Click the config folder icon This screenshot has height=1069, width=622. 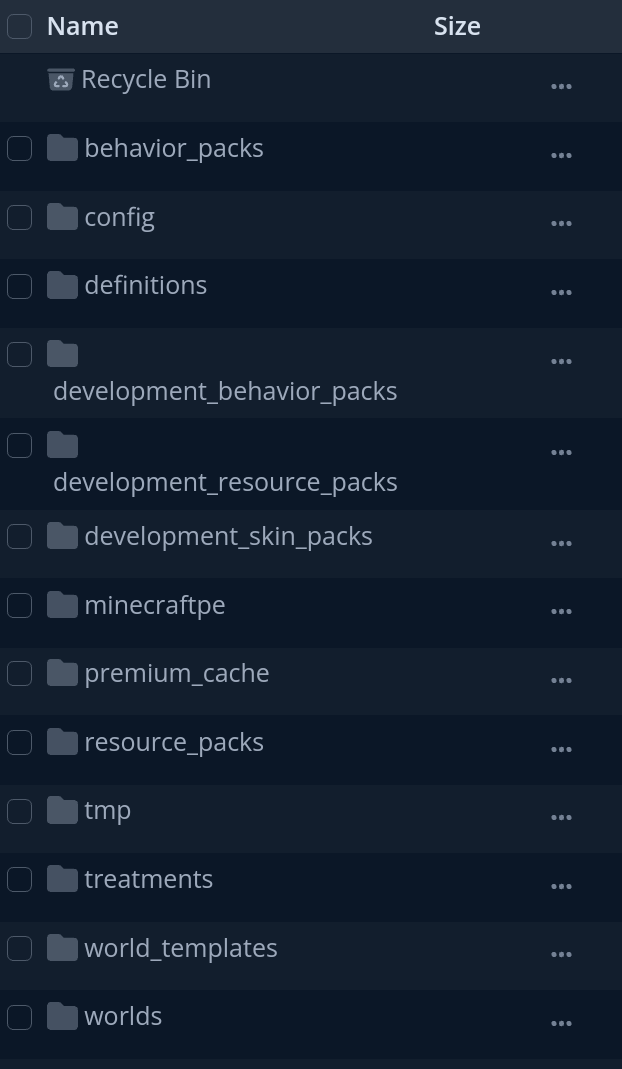coord(62,217)
